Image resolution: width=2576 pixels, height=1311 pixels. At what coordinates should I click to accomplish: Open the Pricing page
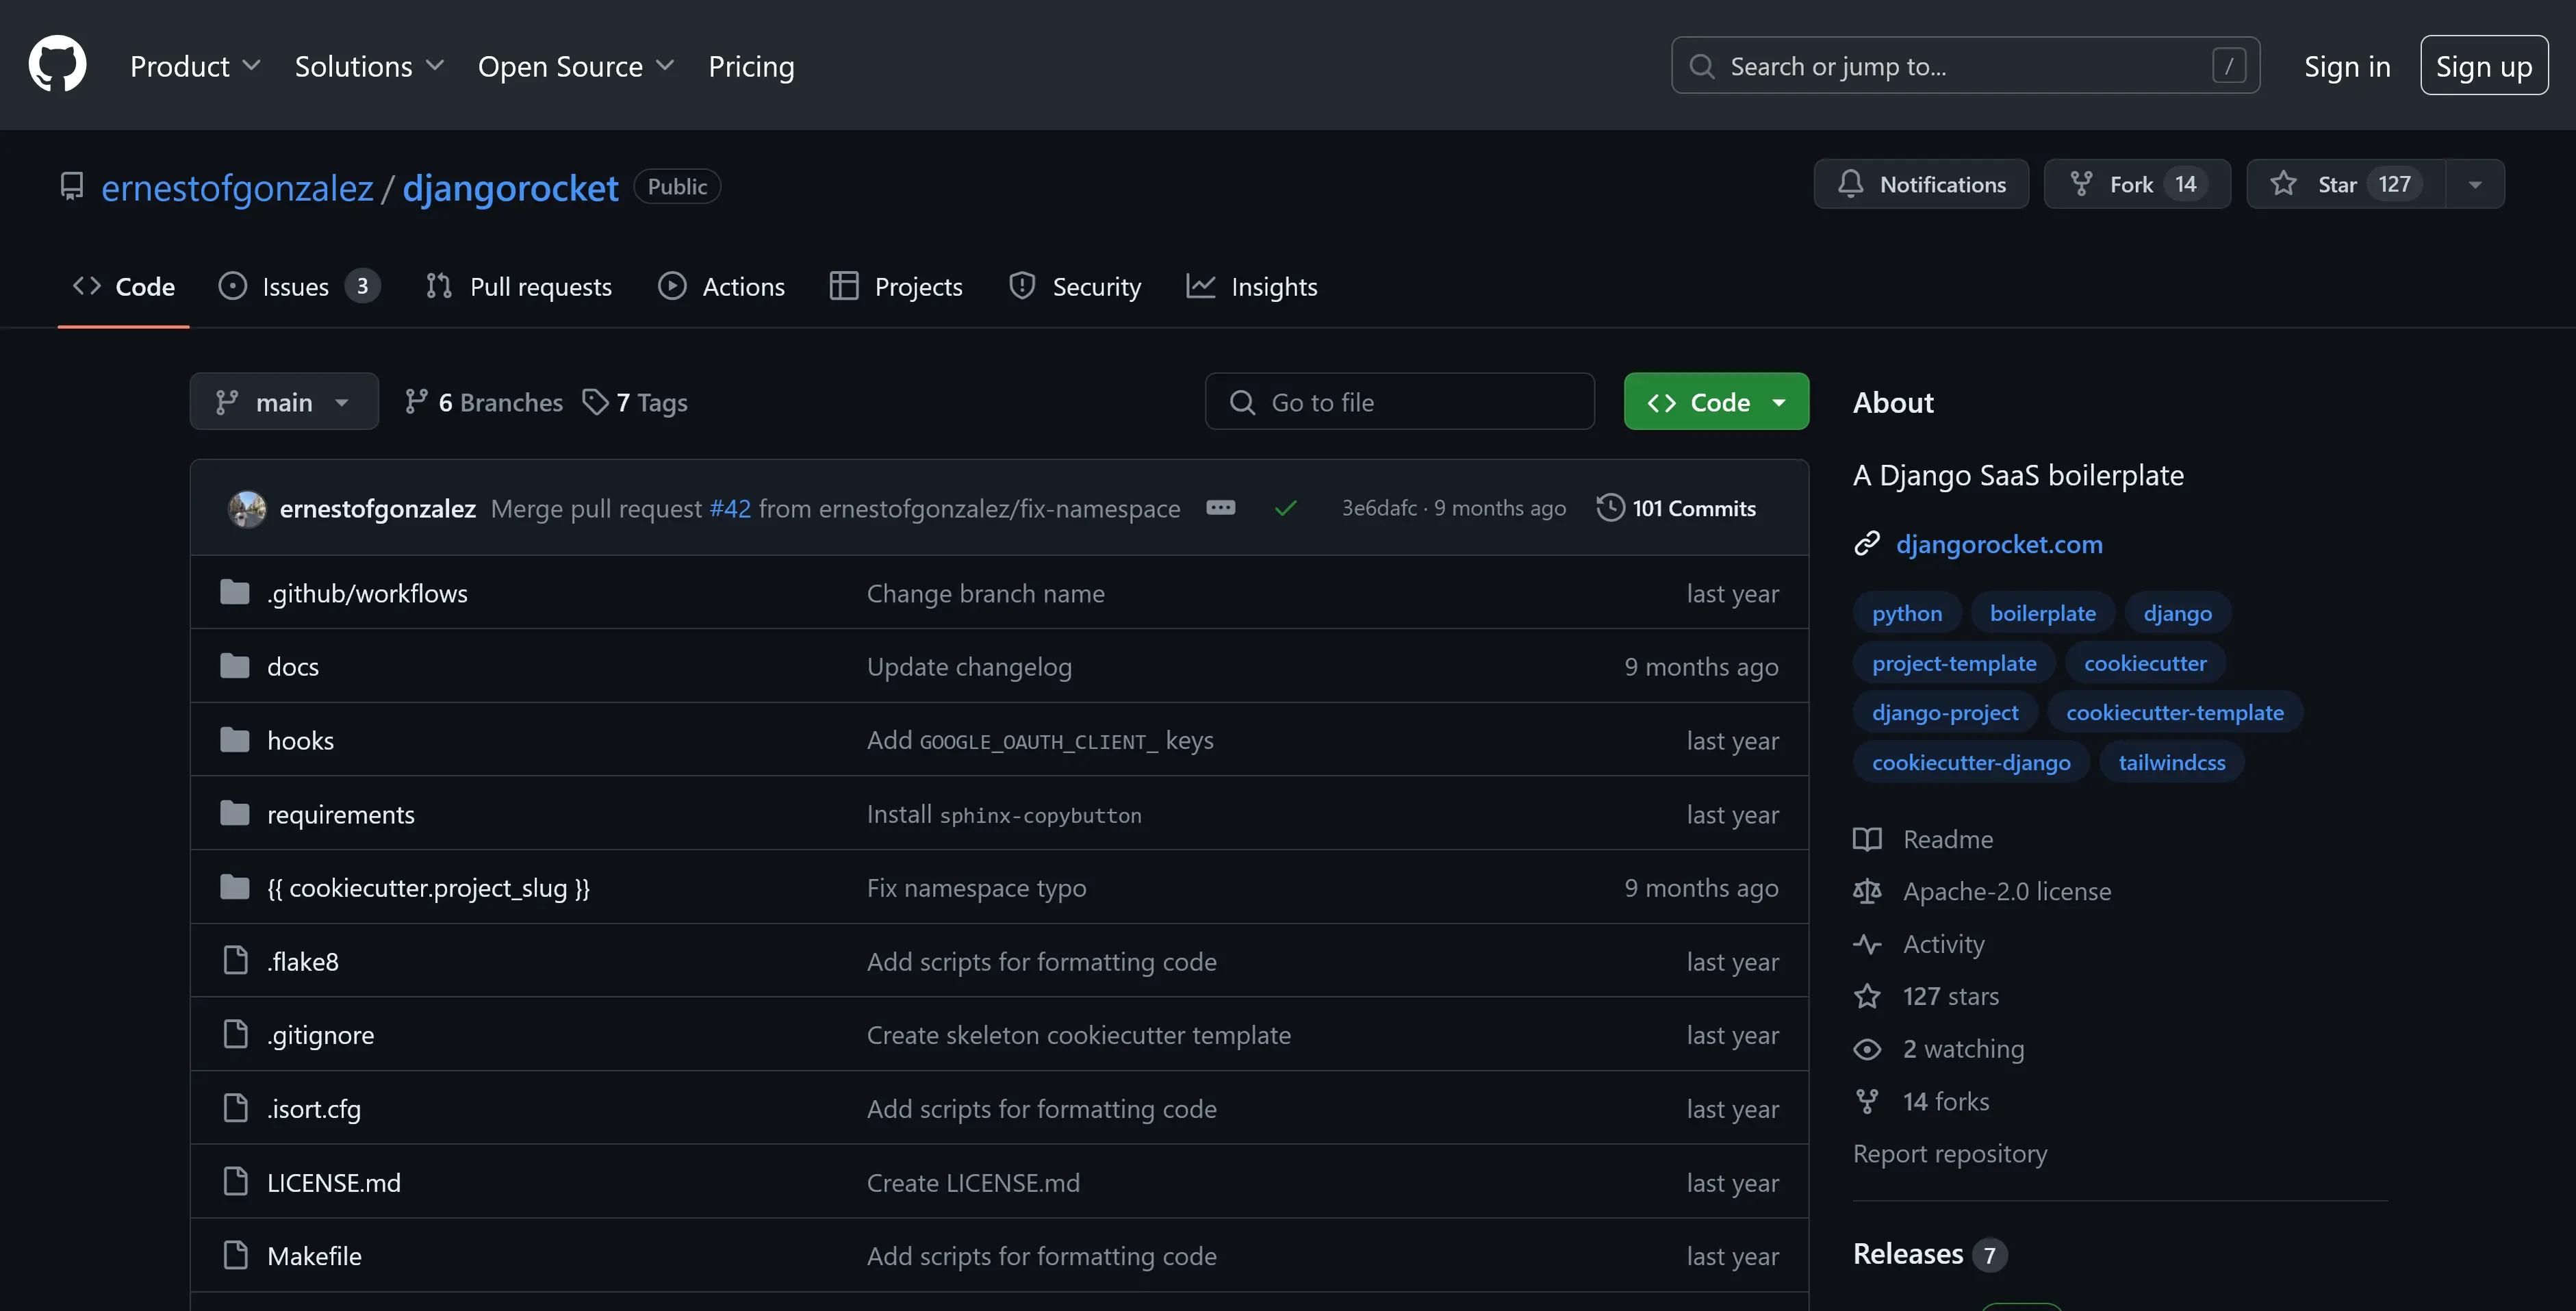751,66
